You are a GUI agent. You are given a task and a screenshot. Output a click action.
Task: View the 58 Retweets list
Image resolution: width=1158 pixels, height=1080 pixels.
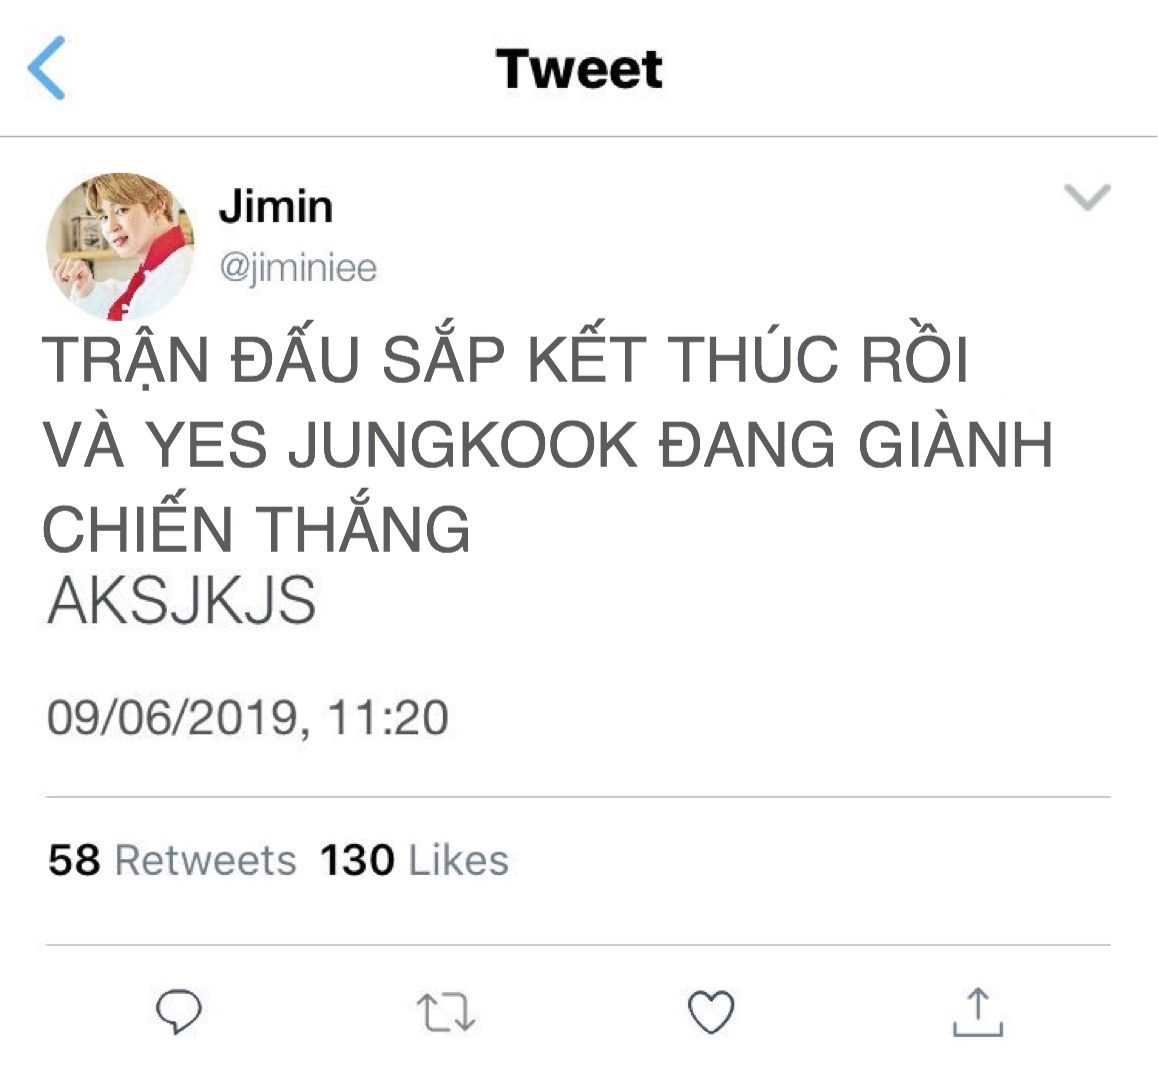tap(172, 860)
